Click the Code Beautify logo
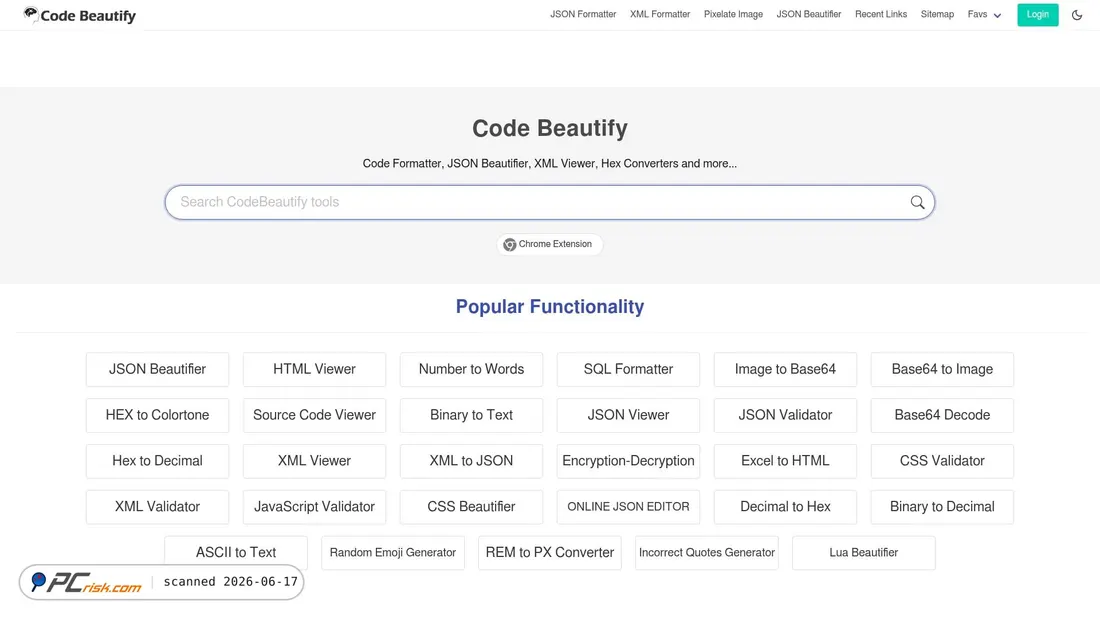Image resolution: width=1100 pixels, height=619 pixels. click(79, 15)
